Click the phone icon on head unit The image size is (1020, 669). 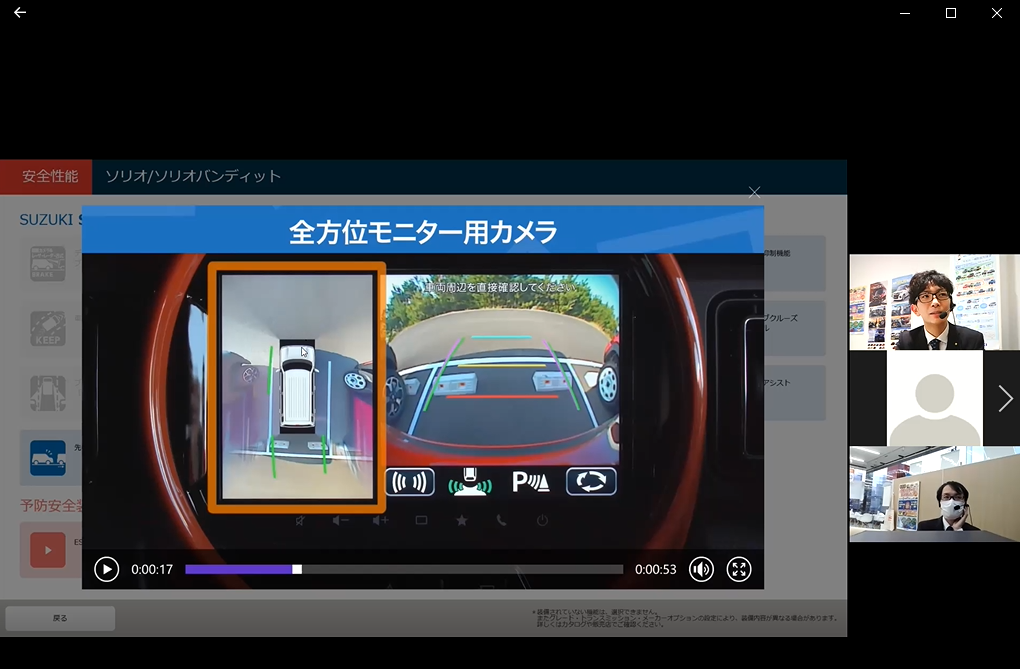502,521
